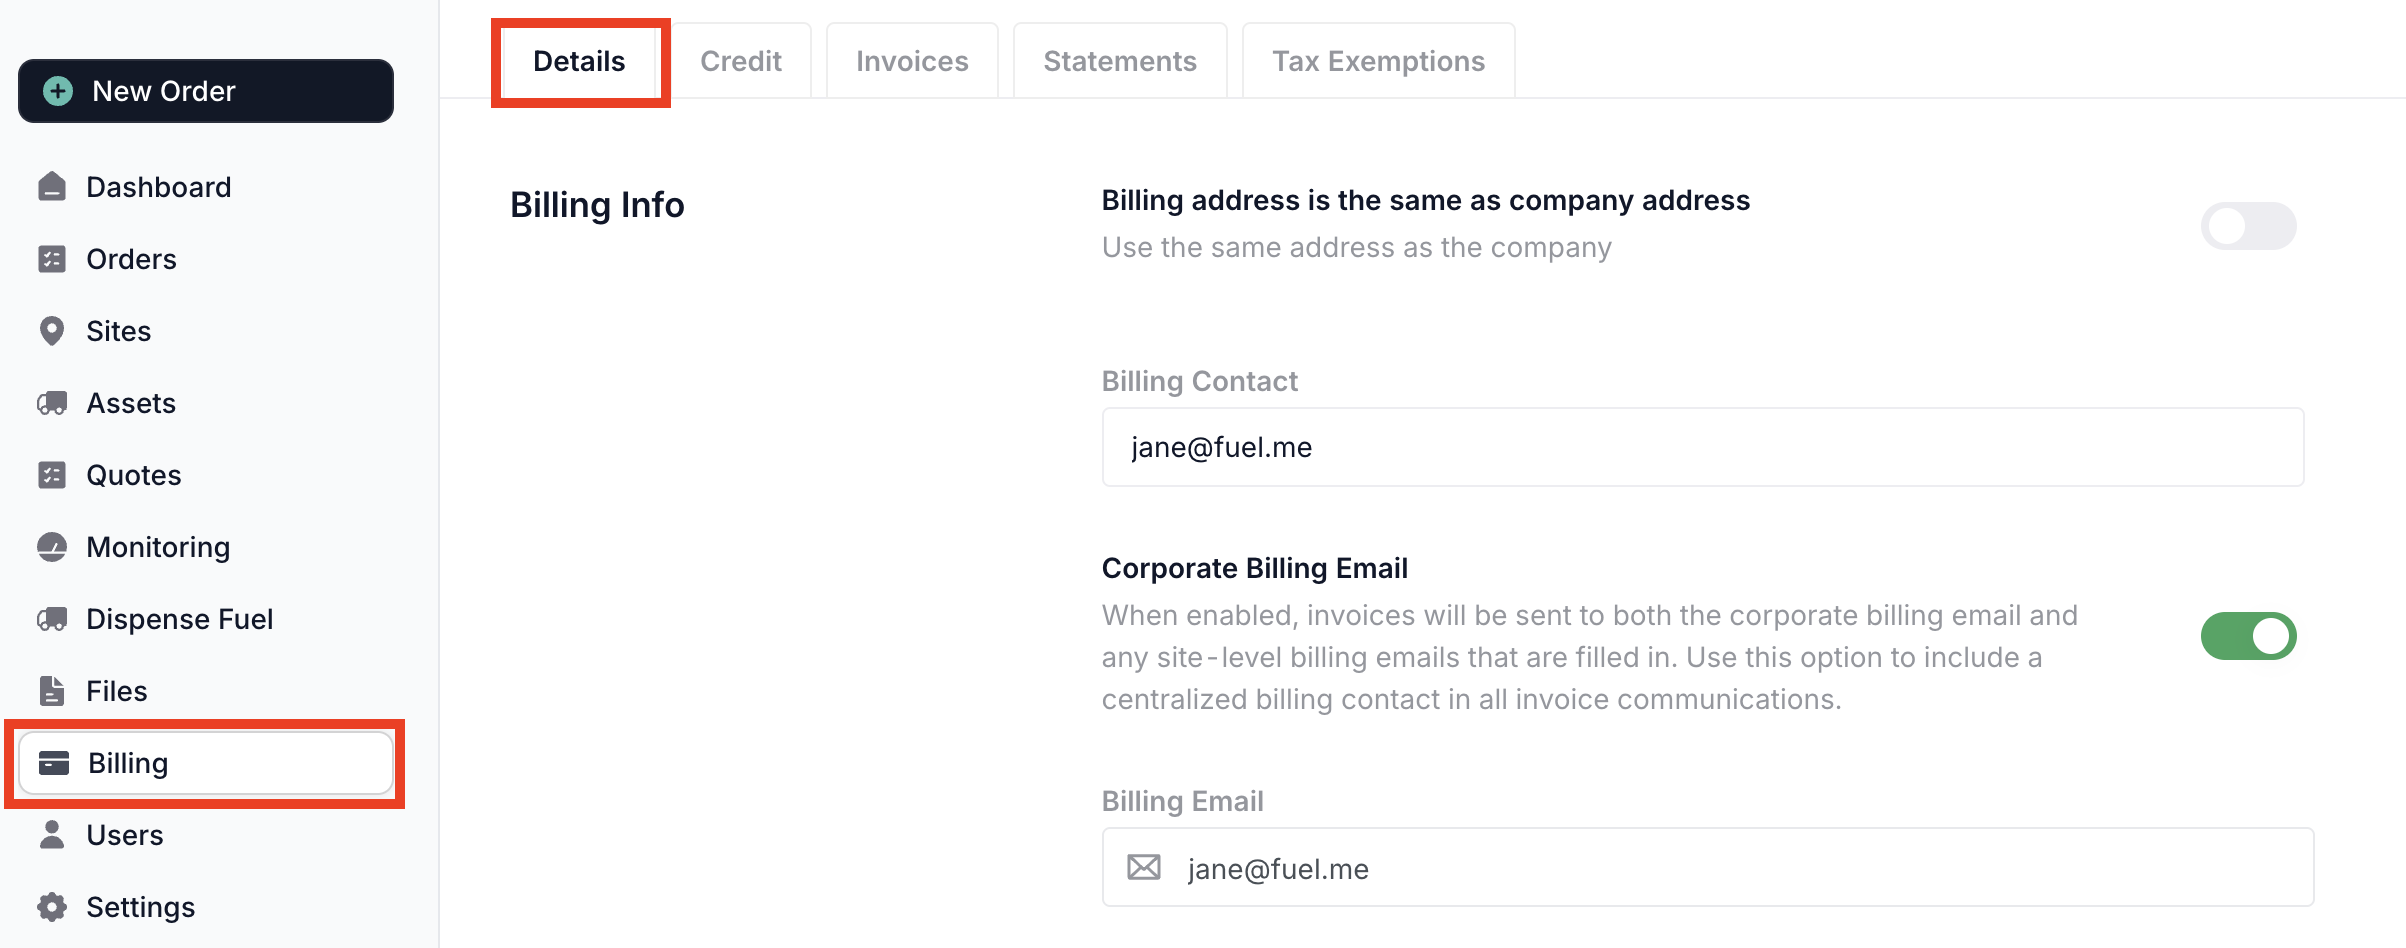Go to the Statements tab
The width and height of the screenshot is (2406, 948).
1120,61
